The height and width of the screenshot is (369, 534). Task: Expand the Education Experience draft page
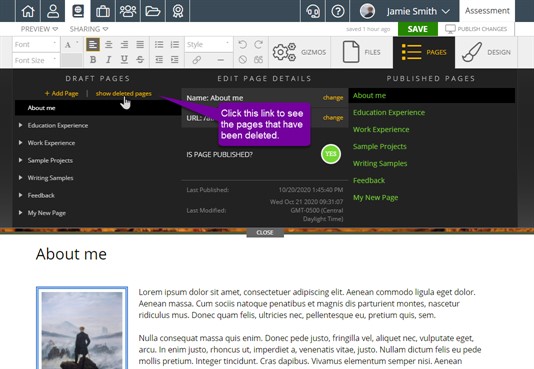coord(21,125)
